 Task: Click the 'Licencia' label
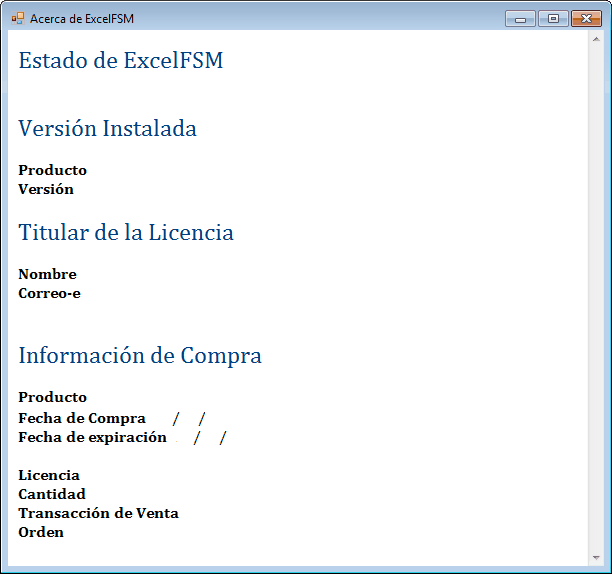click(x=49, y=475)
